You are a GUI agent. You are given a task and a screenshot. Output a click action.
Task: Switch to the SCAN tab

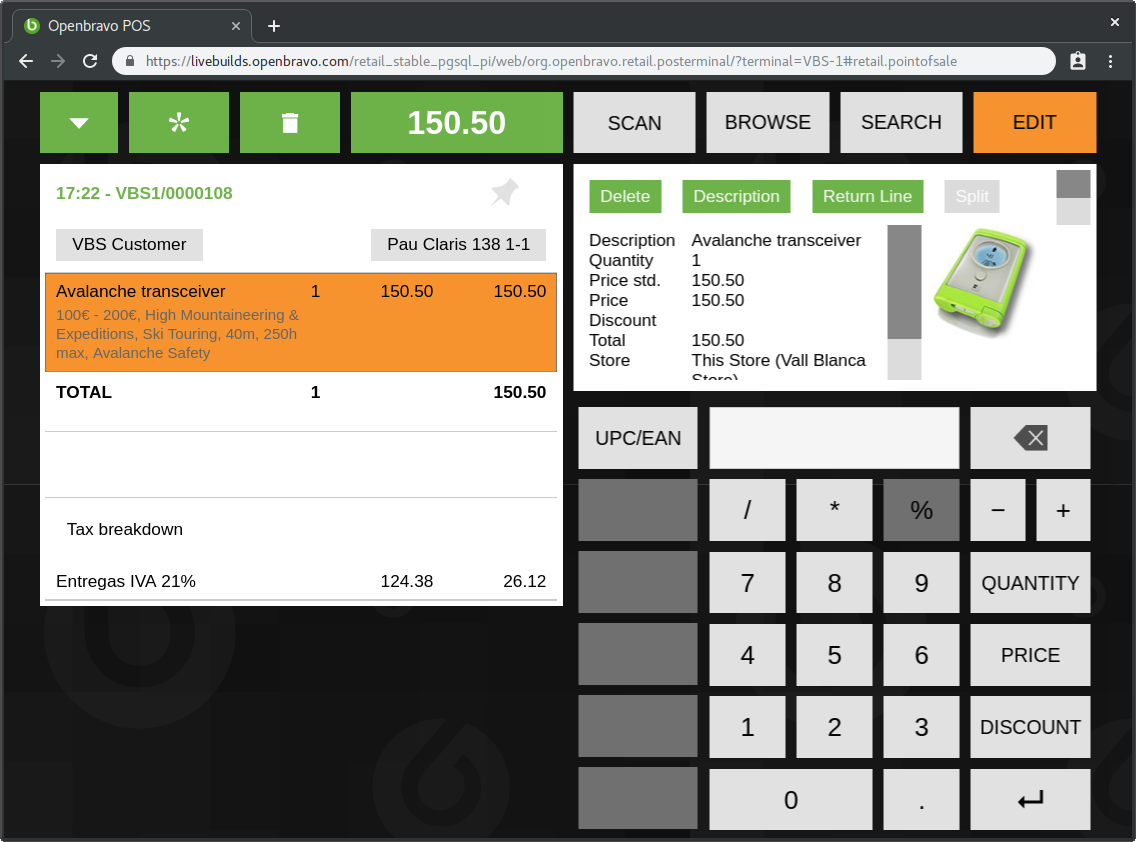click(635, 122)
